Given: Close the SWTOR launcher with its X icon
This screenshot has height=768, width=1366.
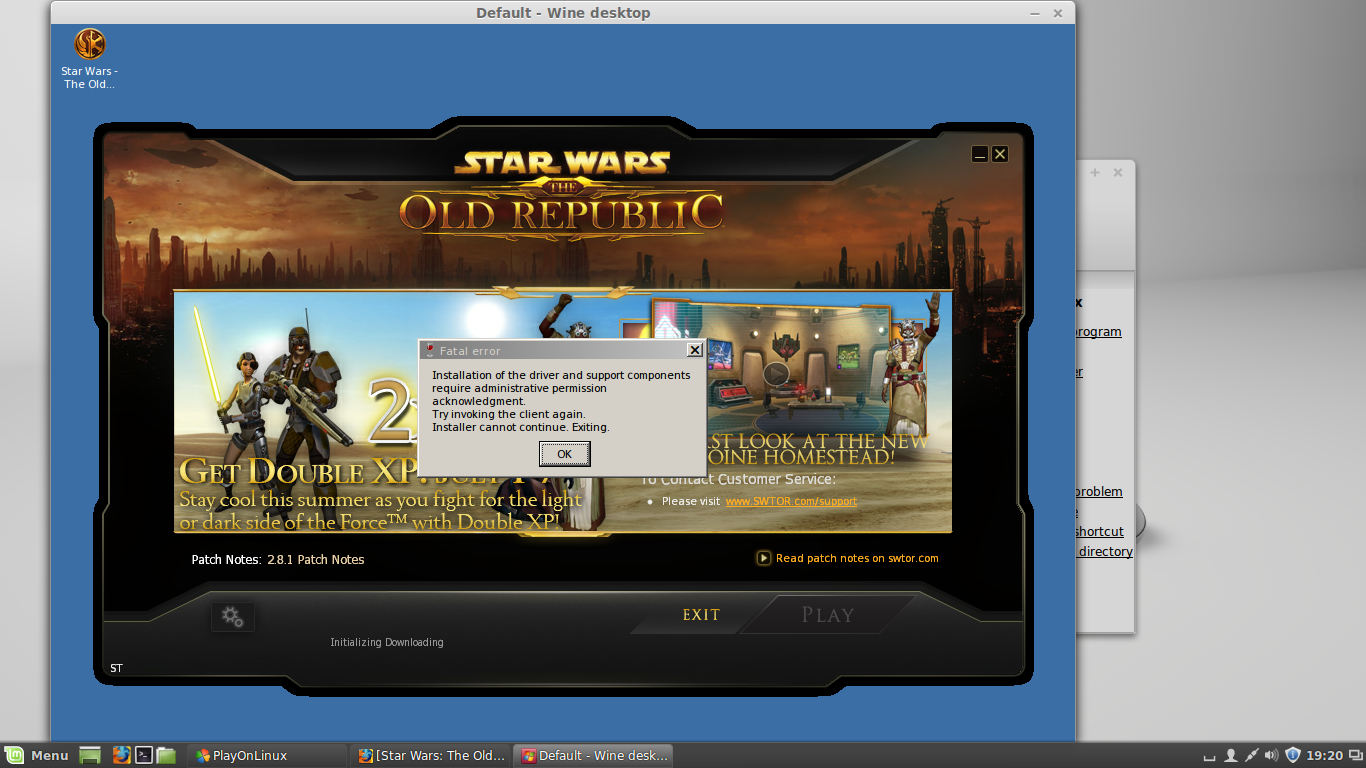Looking at the screenshot, I should click(x=1000, y=154).
